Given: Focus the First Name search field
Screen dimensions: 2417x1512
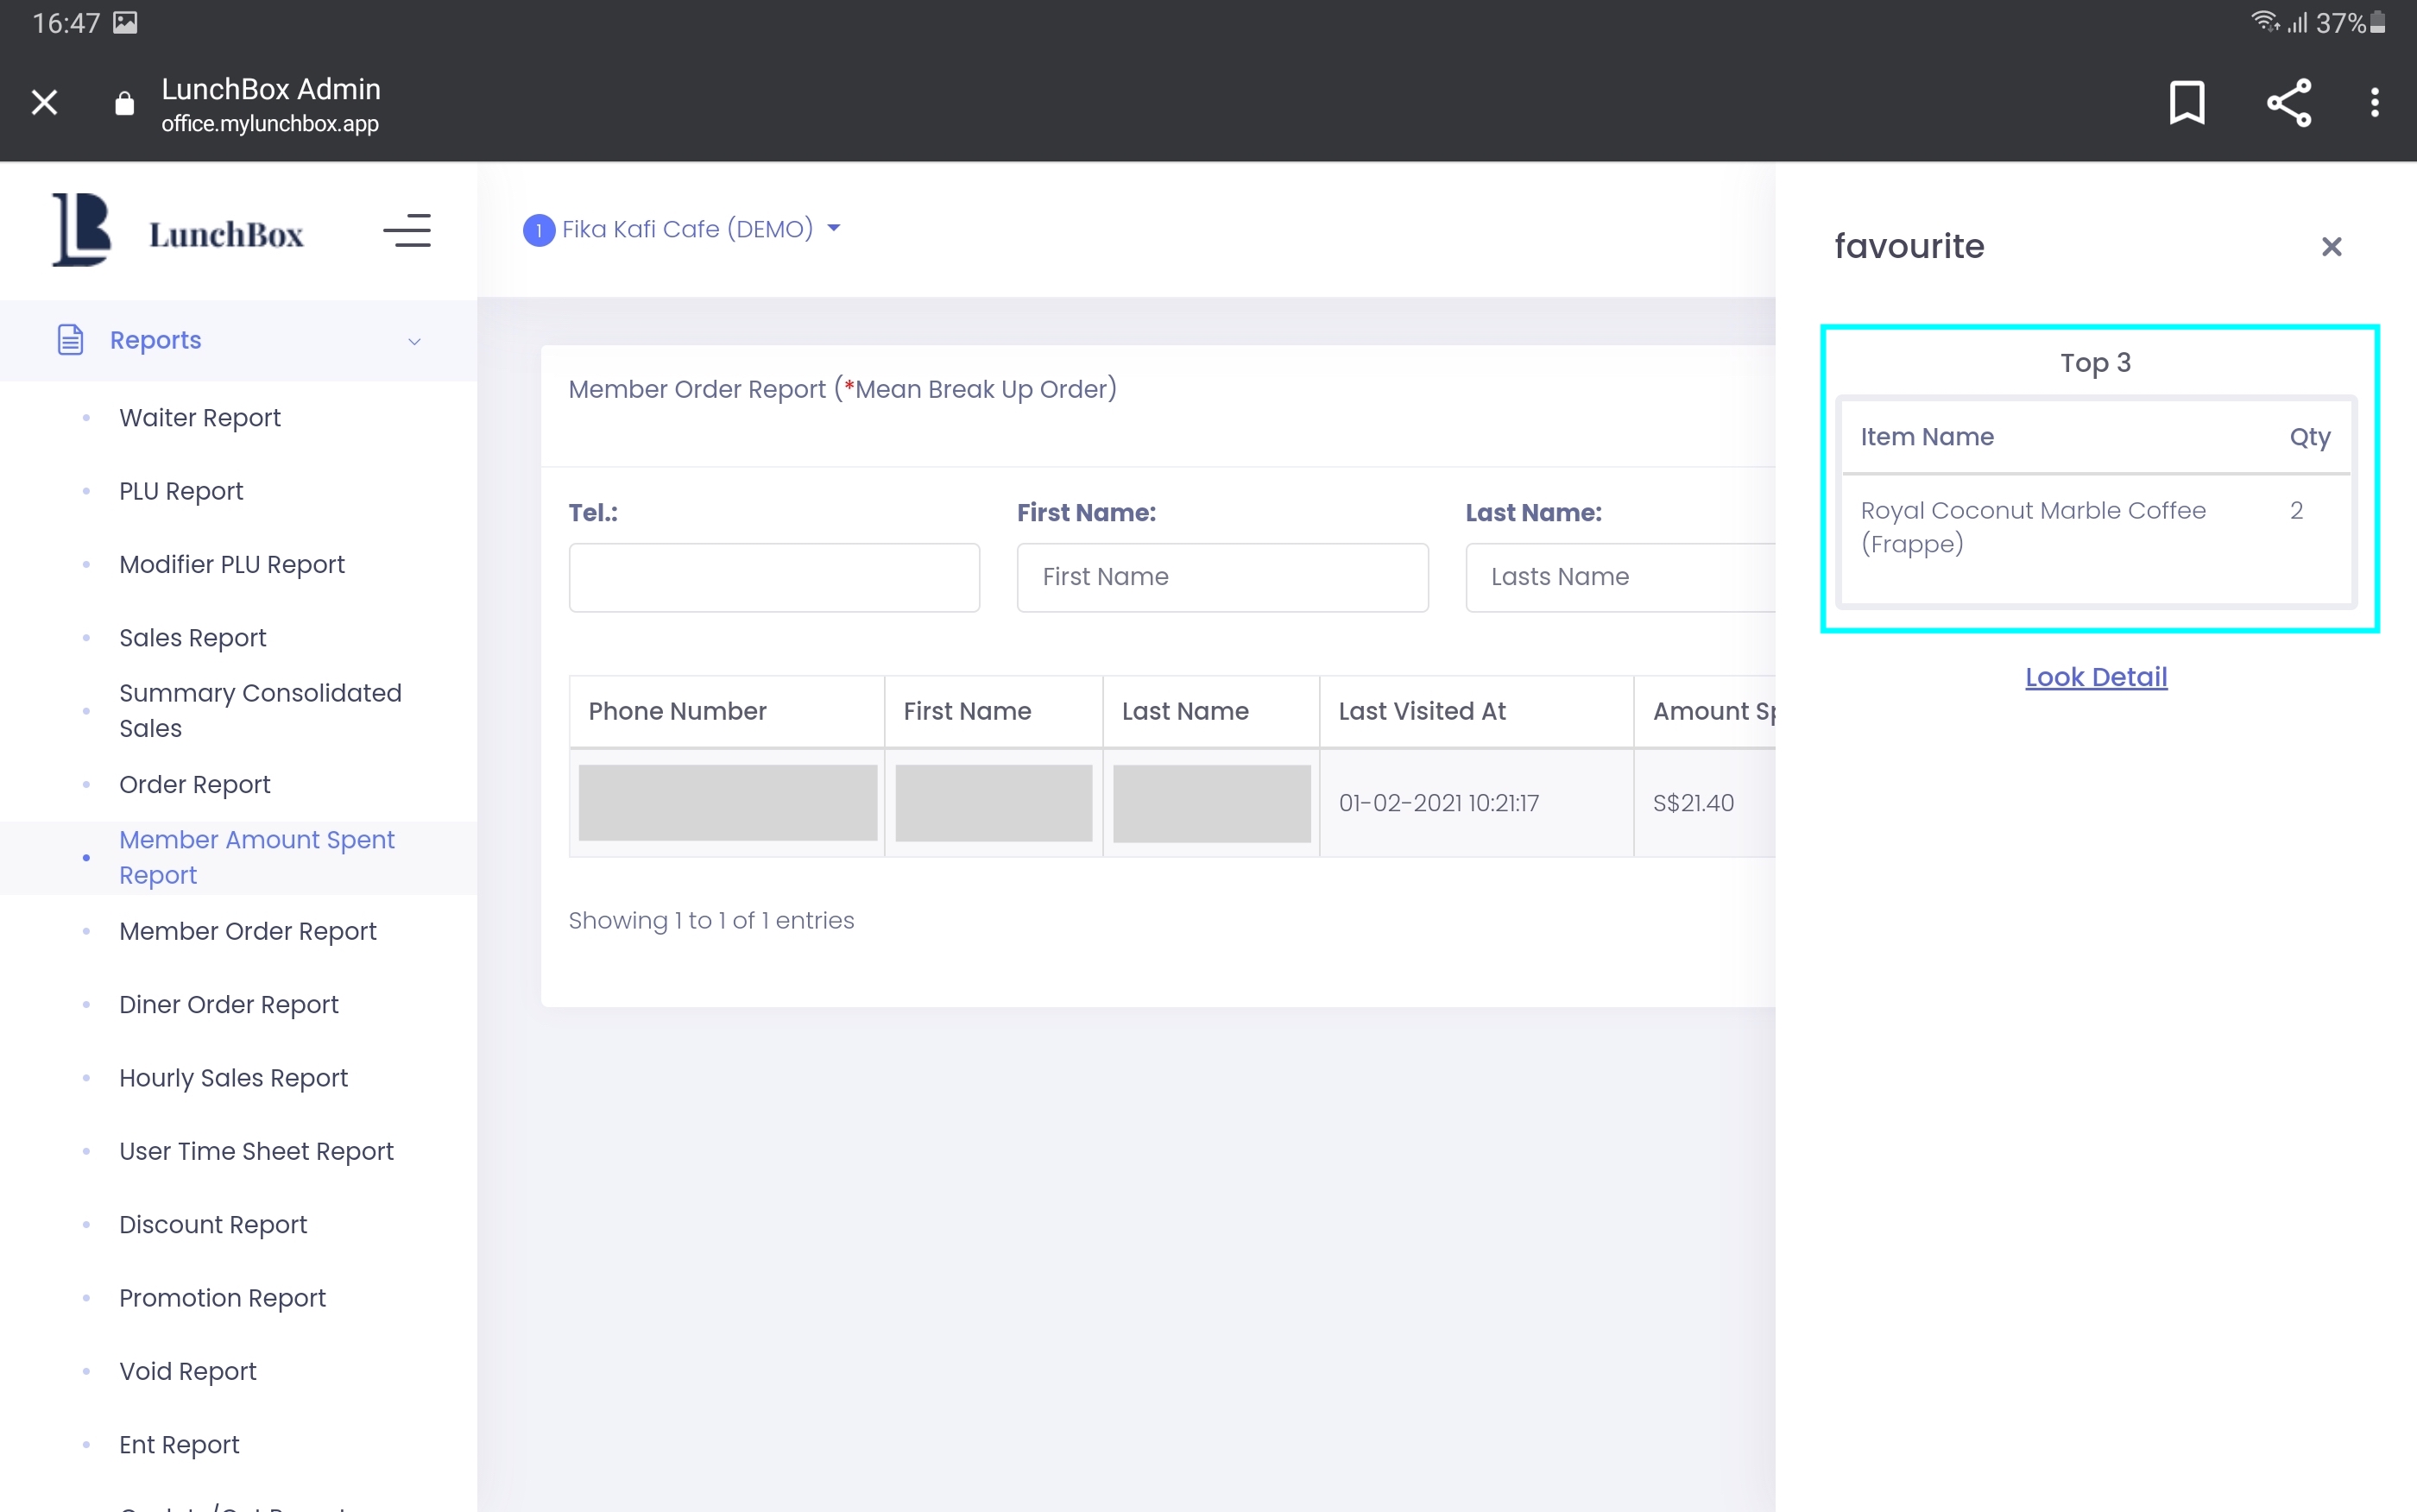Looking at the screenshot, I should coord(1221,577).
